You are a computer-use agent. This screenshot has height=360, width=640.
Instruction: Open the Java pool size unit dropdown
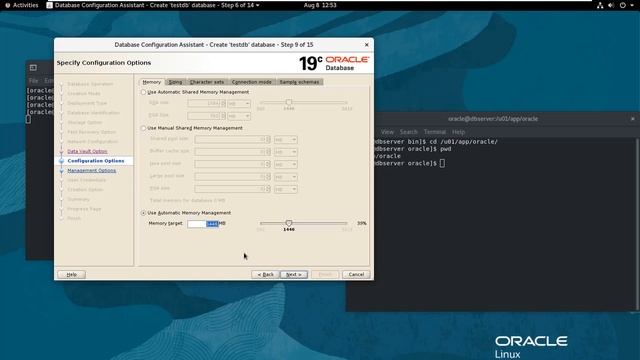(286, 164)
